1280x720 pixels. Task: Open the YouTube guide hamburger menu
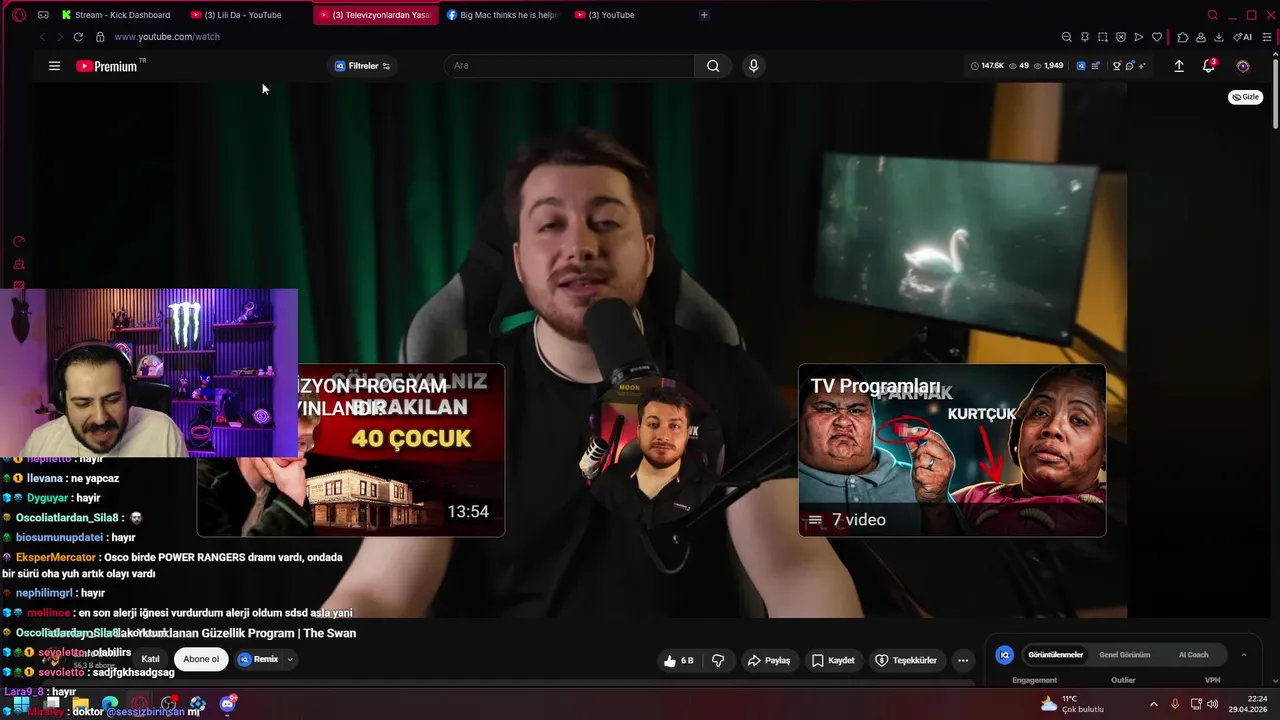coord(54,66)
